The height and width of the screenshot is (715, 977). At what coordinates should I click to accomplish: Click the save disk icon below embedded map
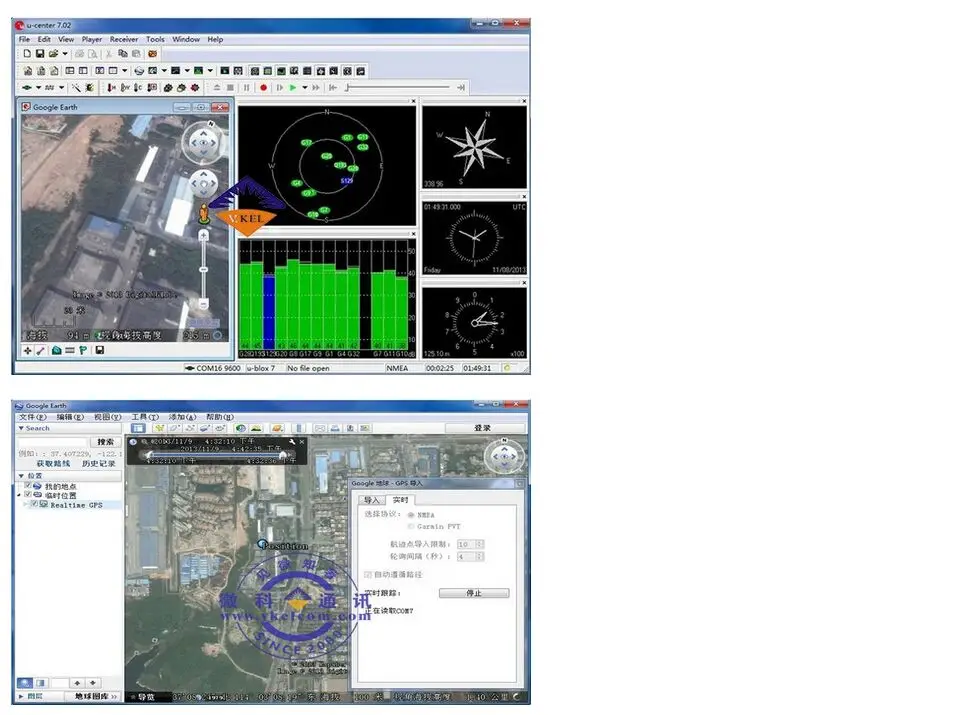point(99,351)
